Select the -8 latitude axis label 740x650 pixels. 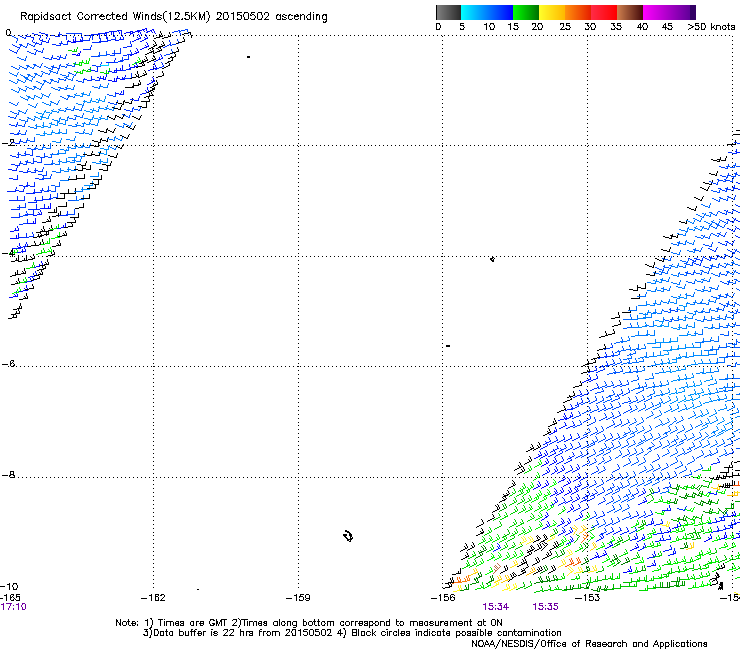pos(8,474)
